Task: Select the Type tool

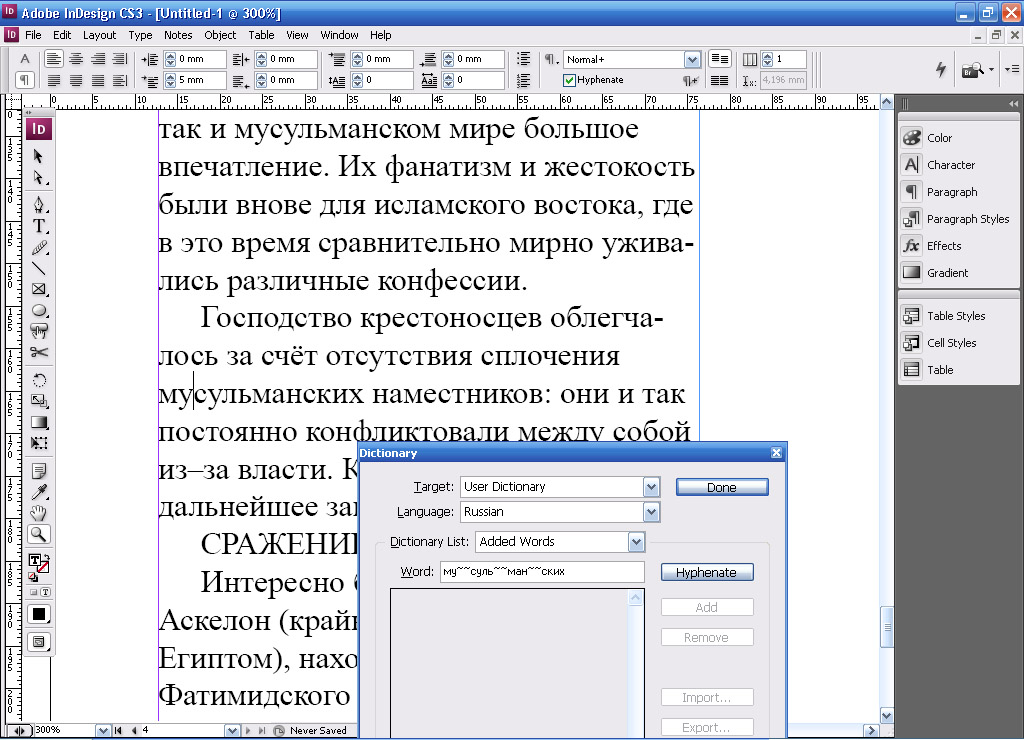Action: click(x=39, y=226)
